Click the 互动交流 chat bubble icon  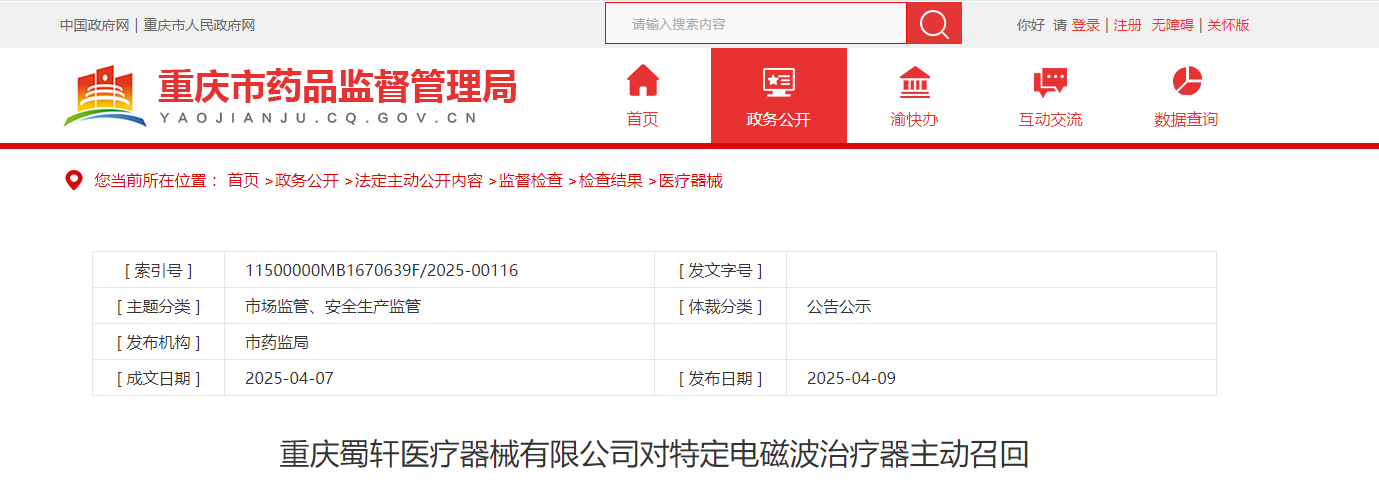coord(1050,81)
